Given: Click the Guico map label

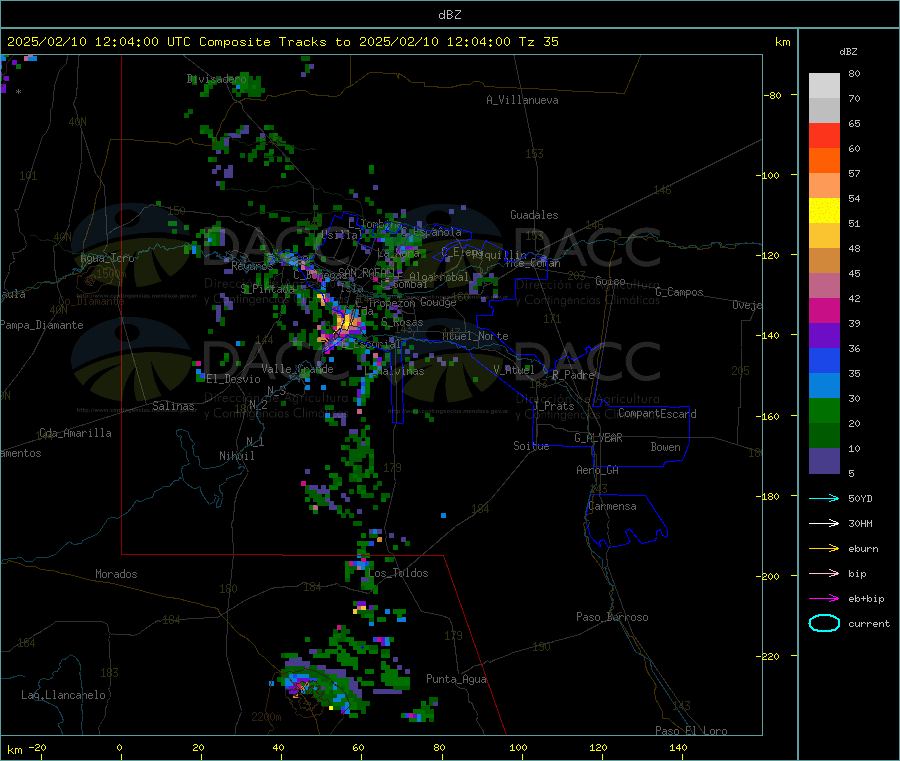Looking at the screenshot, I should click(x=610, y=281).
